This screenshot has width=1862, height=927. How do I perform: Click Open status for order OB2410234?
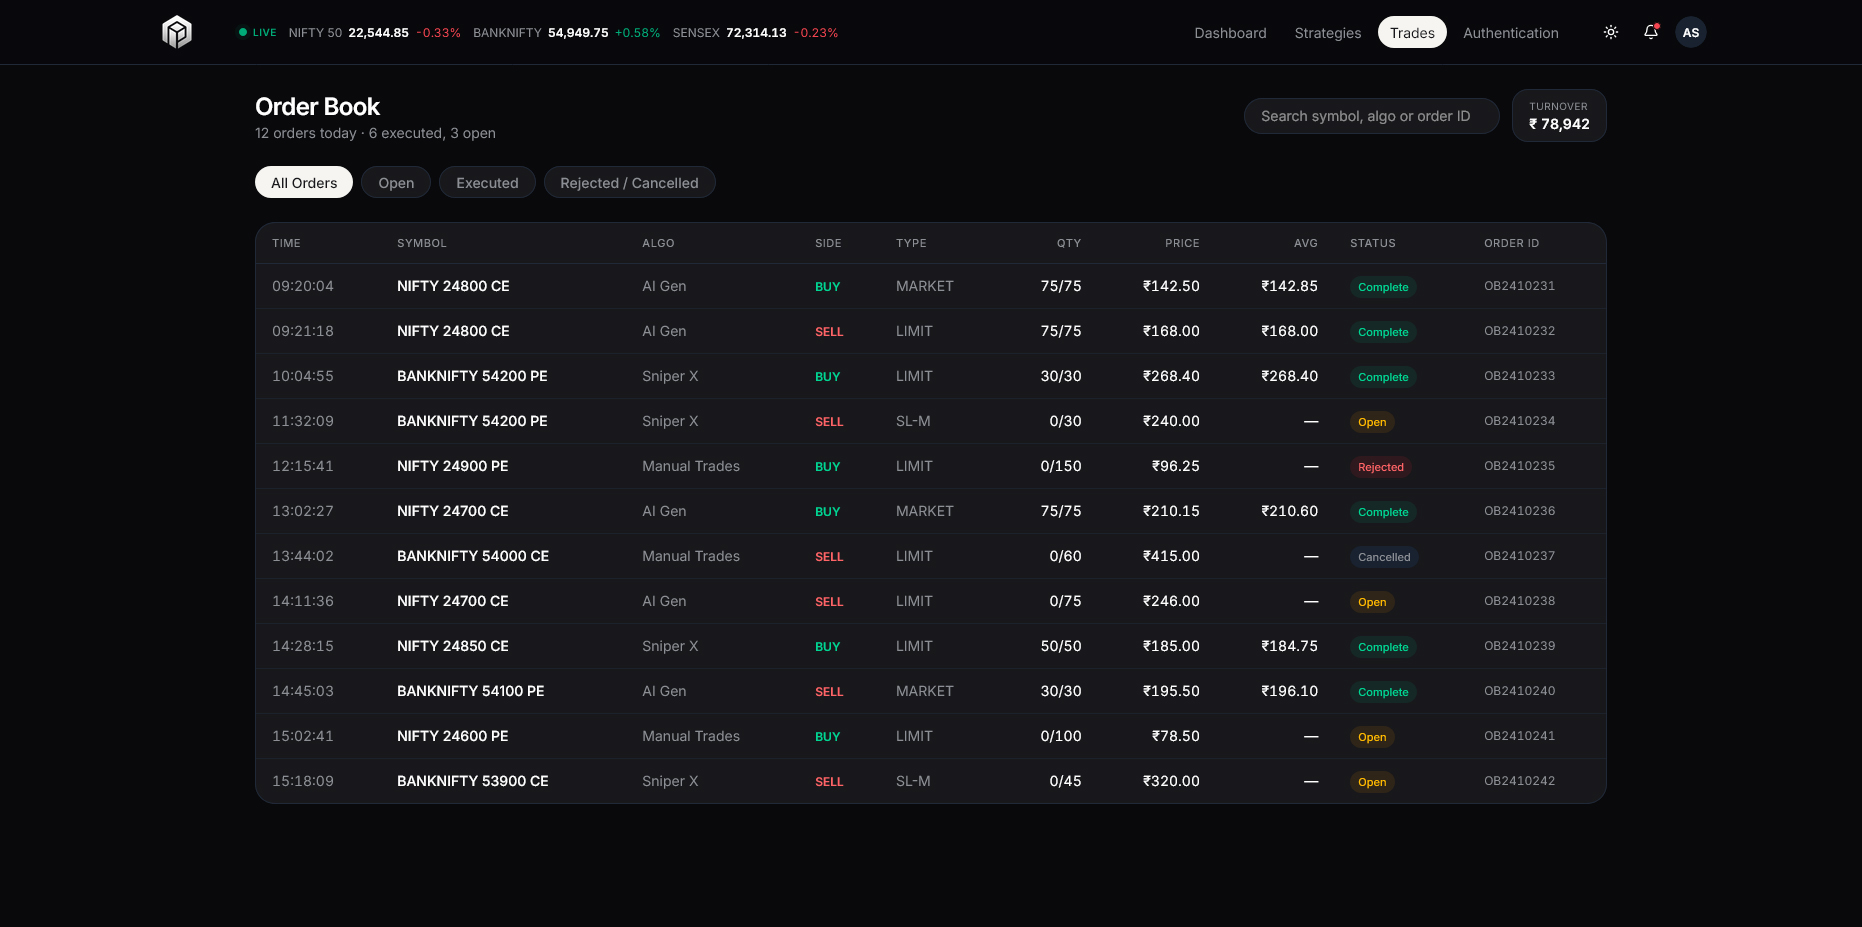pos(1372,422)
